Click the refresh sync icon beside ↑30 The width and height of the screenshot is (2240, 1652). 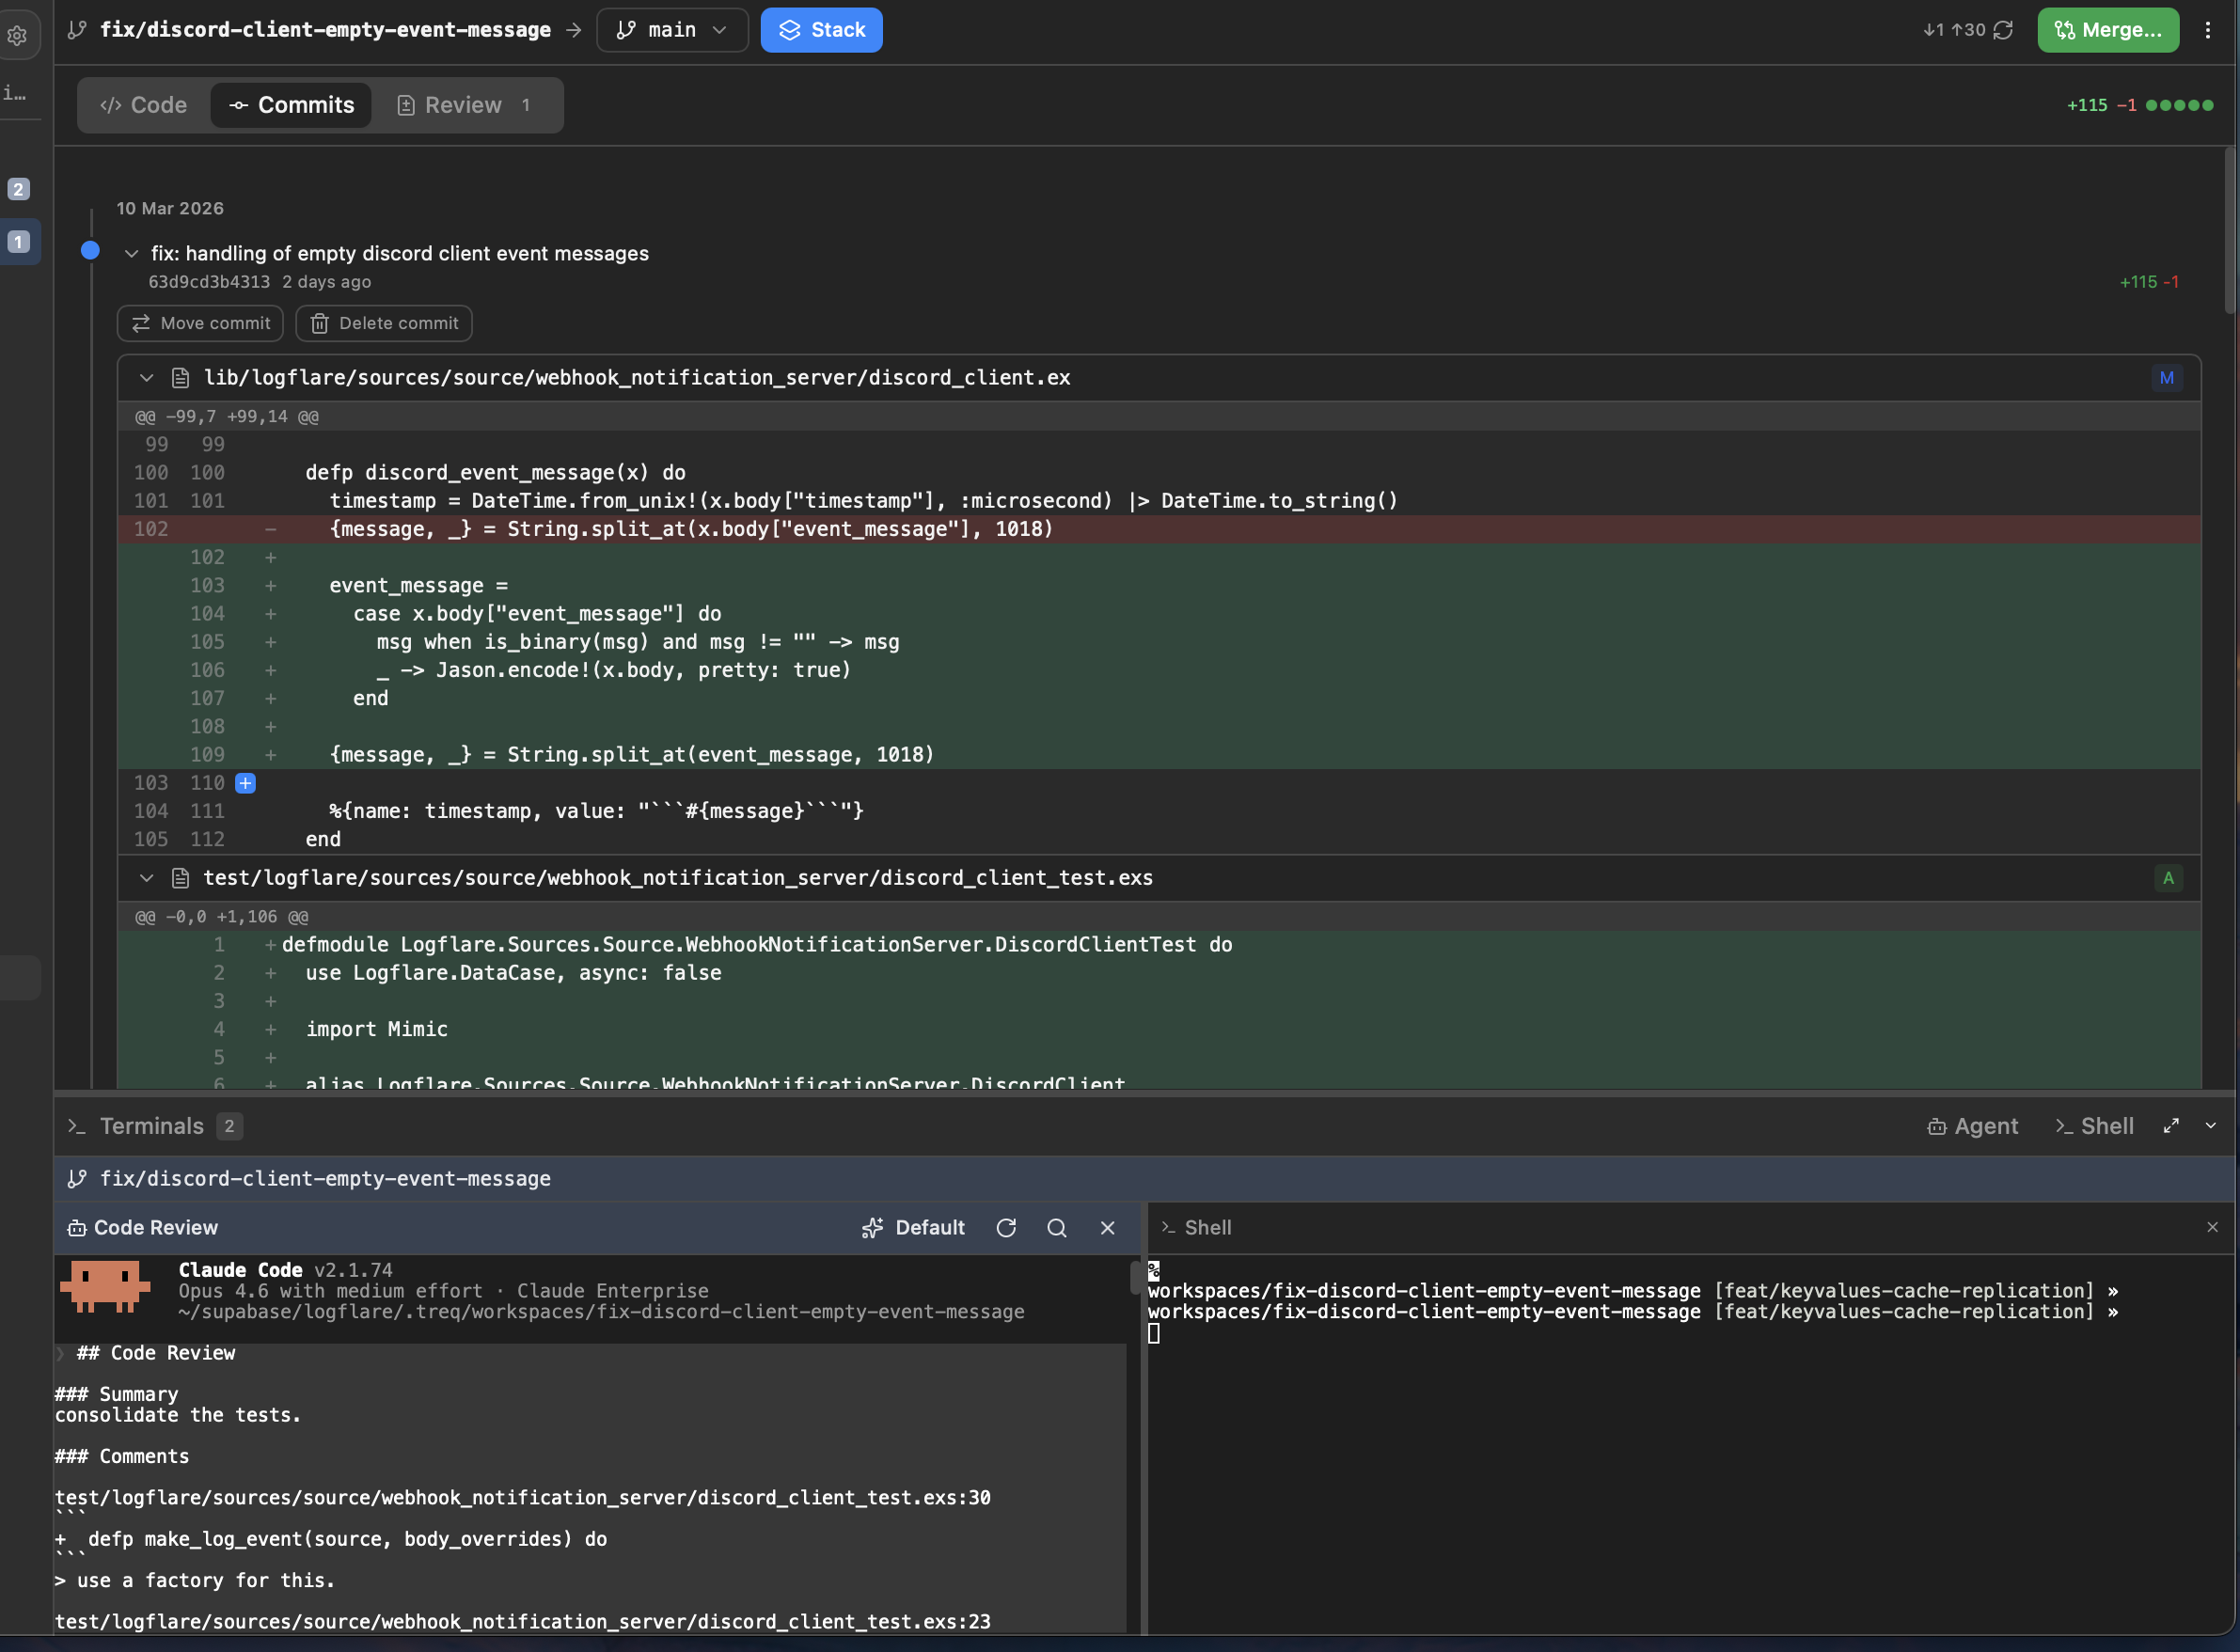coord(2003,30)
